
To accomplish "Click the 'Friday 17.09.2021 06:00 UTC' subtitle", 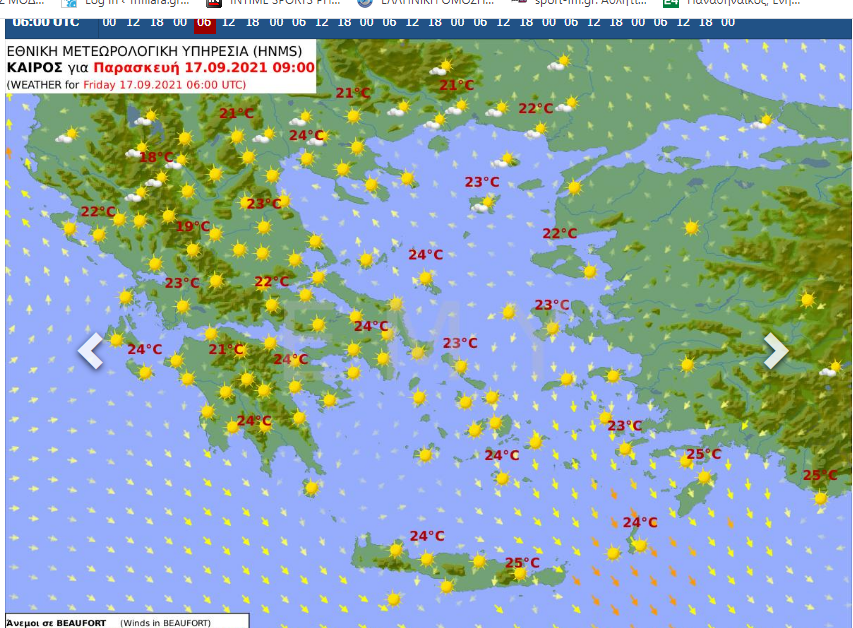I will pyautogui.click(x=164, y=85).
